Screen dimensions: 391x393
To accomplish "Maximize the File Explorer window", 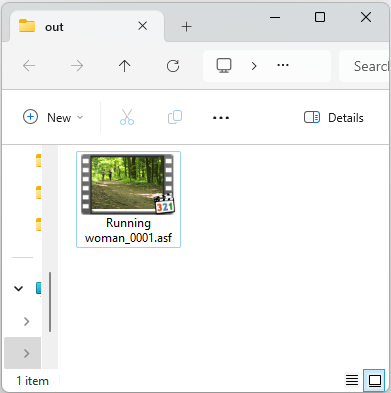I will 320,17.
